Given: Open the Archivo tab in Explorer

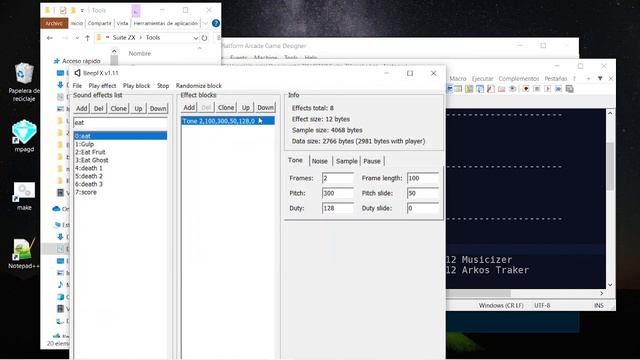Looking at the screenshot, I should pos(54,23).
